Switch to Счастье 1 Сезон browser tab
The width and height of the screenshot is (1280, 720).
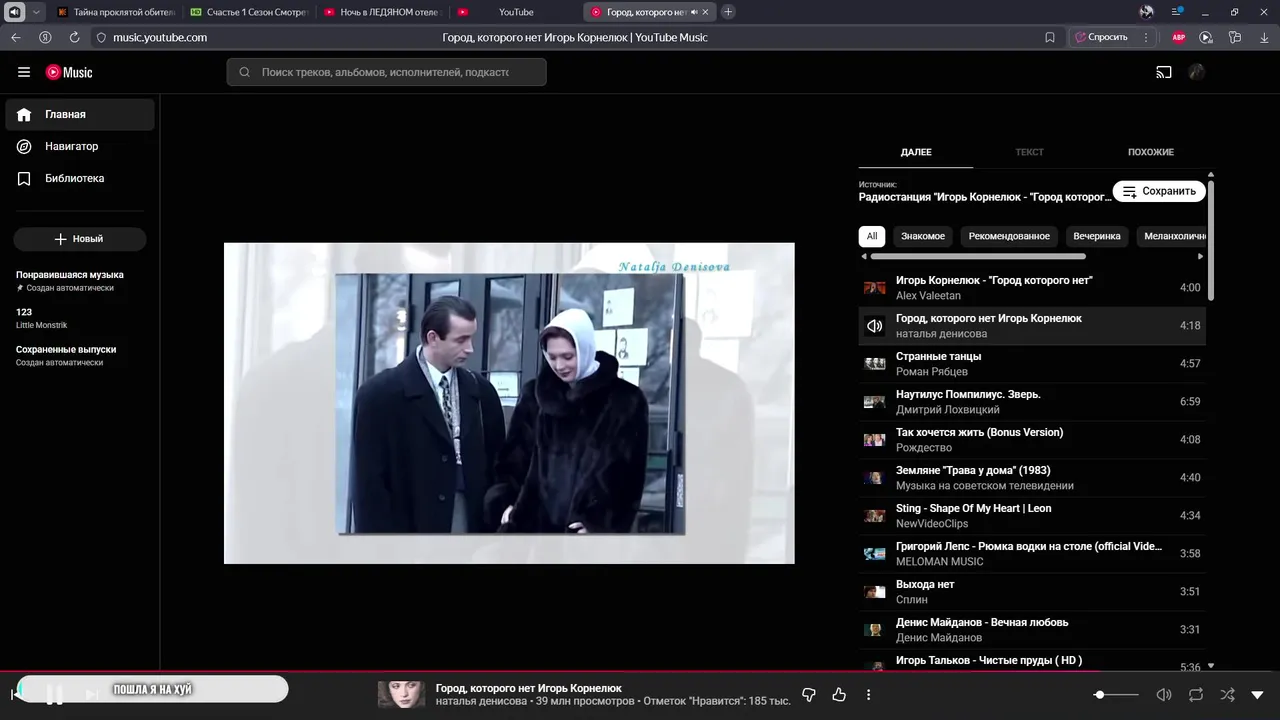(250, 12)
